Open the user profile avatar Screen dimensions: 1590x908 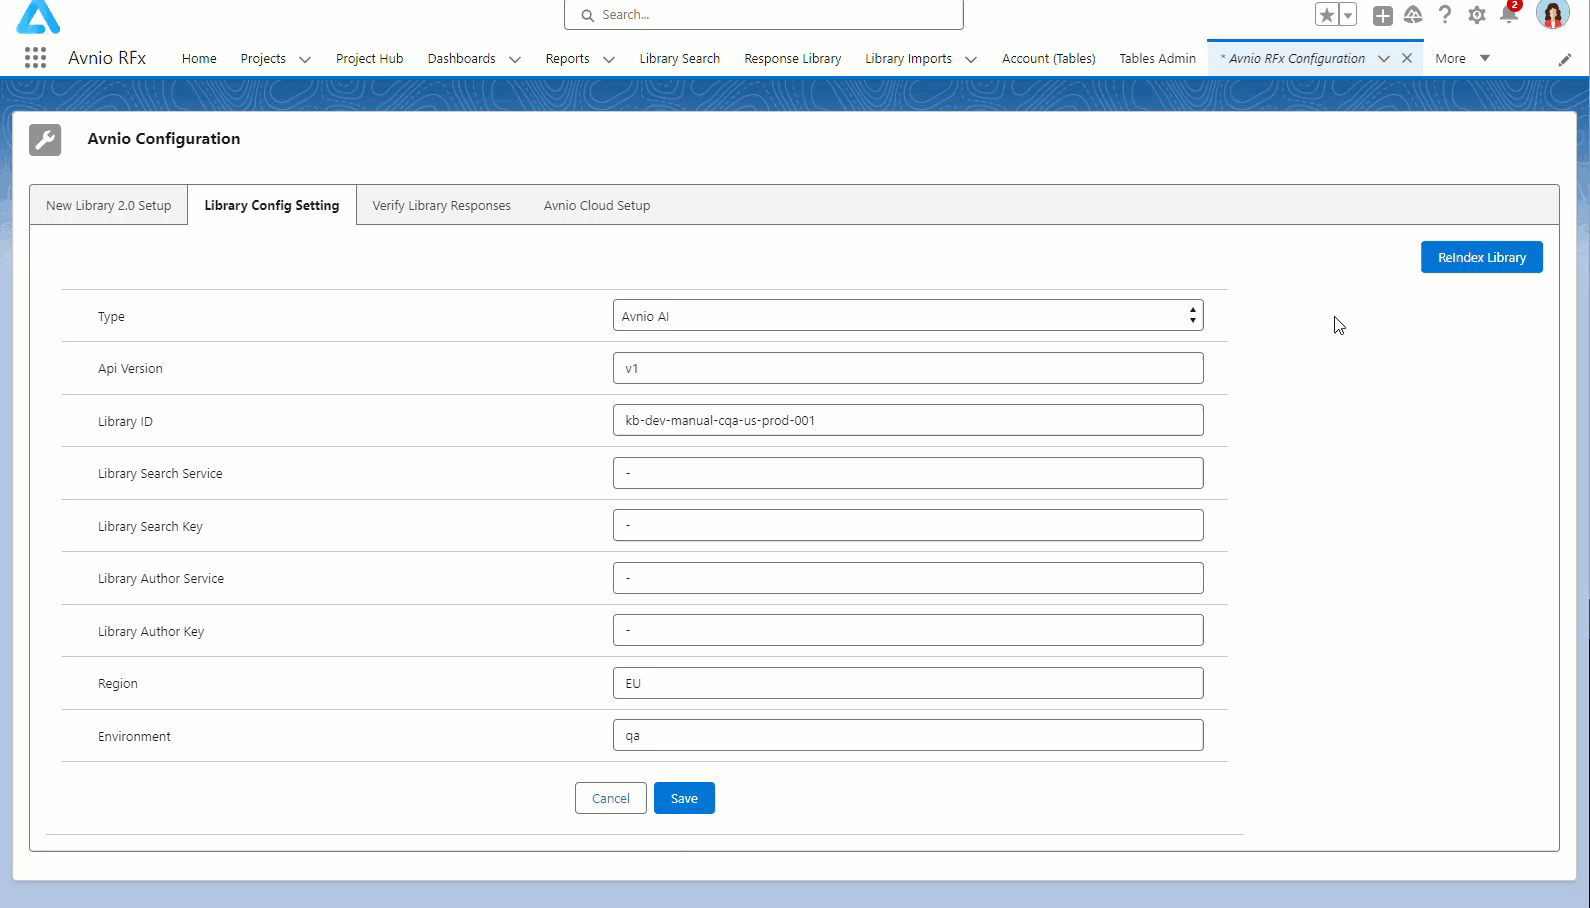coord(1553,15)
